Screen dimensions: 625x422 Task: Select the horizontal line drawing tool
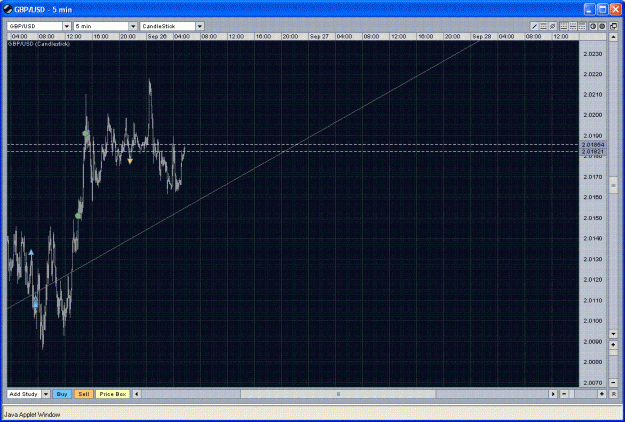[544, 27]
